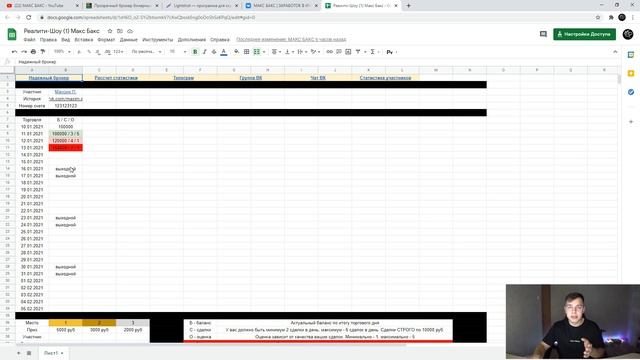Click the Настройки Доступа share button
This screenshot has width=640, height=360.
[x=584, y=34]
